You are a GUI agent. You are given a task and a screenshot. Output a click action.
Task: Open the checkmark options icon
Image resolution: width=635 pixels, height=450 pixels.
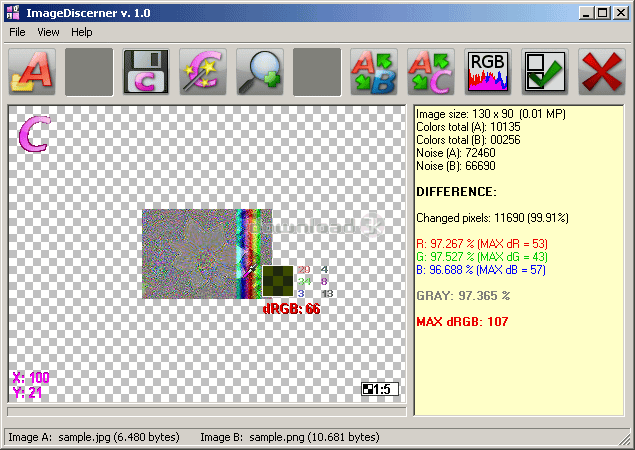pos(545,72)
